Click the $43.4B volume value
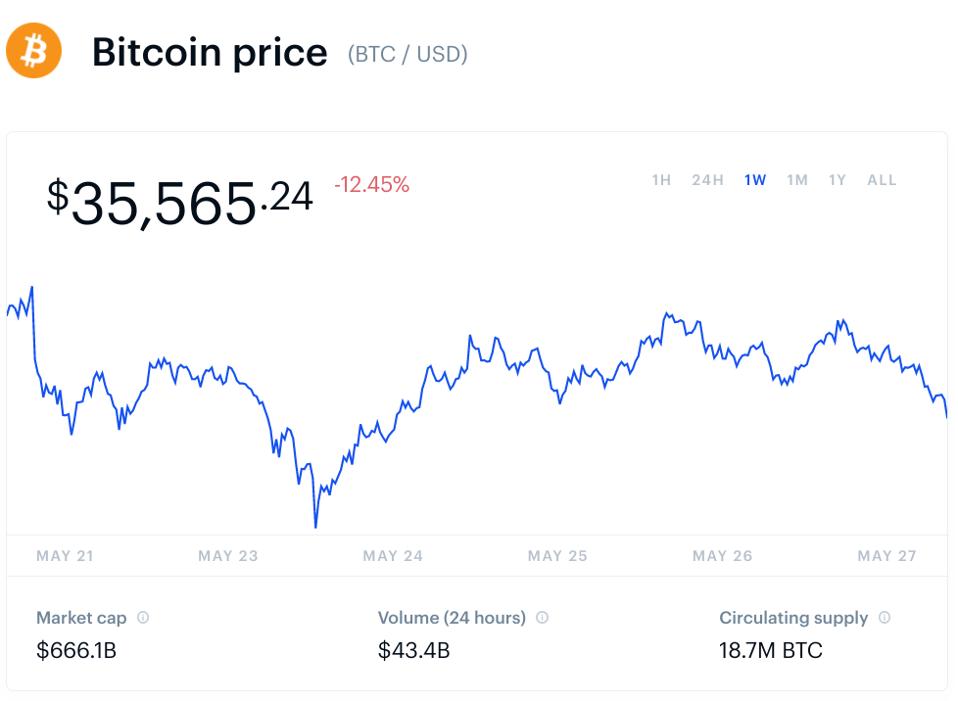Image resolution: width=958 pixels, height=701 pixels. 414,651
